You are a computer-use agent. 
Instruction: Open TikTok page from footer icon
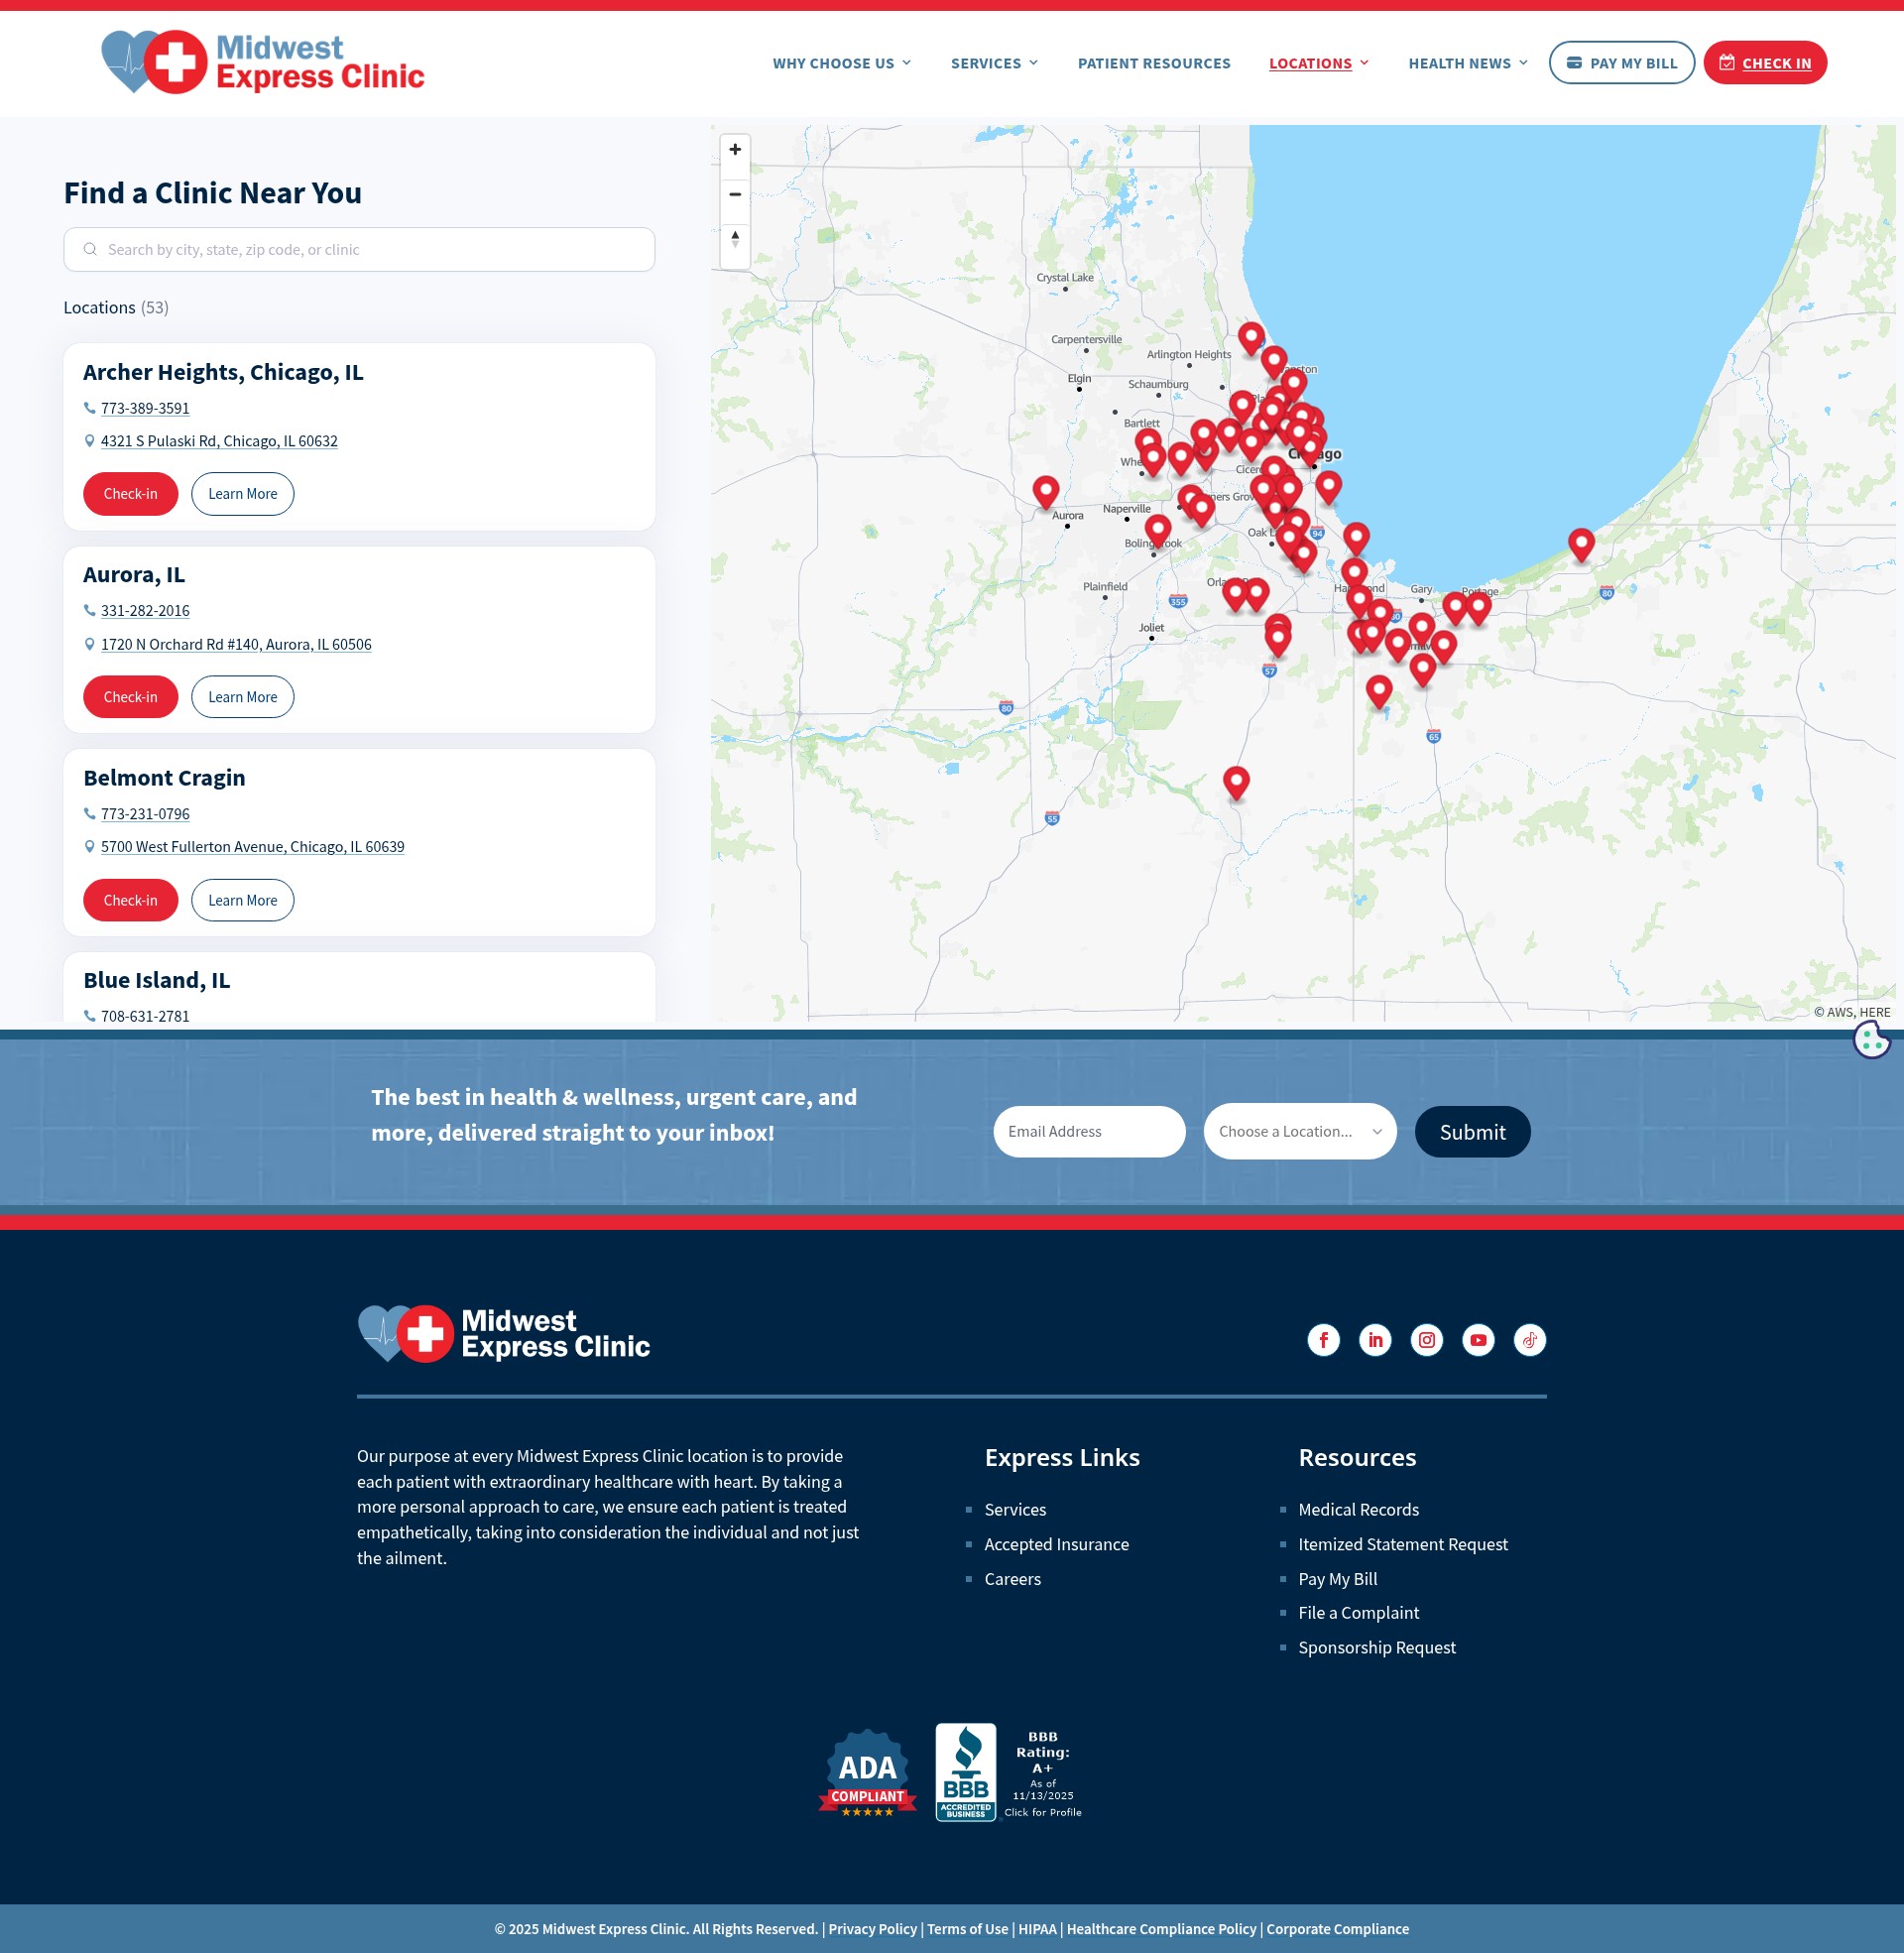tap(1530, 1340)
